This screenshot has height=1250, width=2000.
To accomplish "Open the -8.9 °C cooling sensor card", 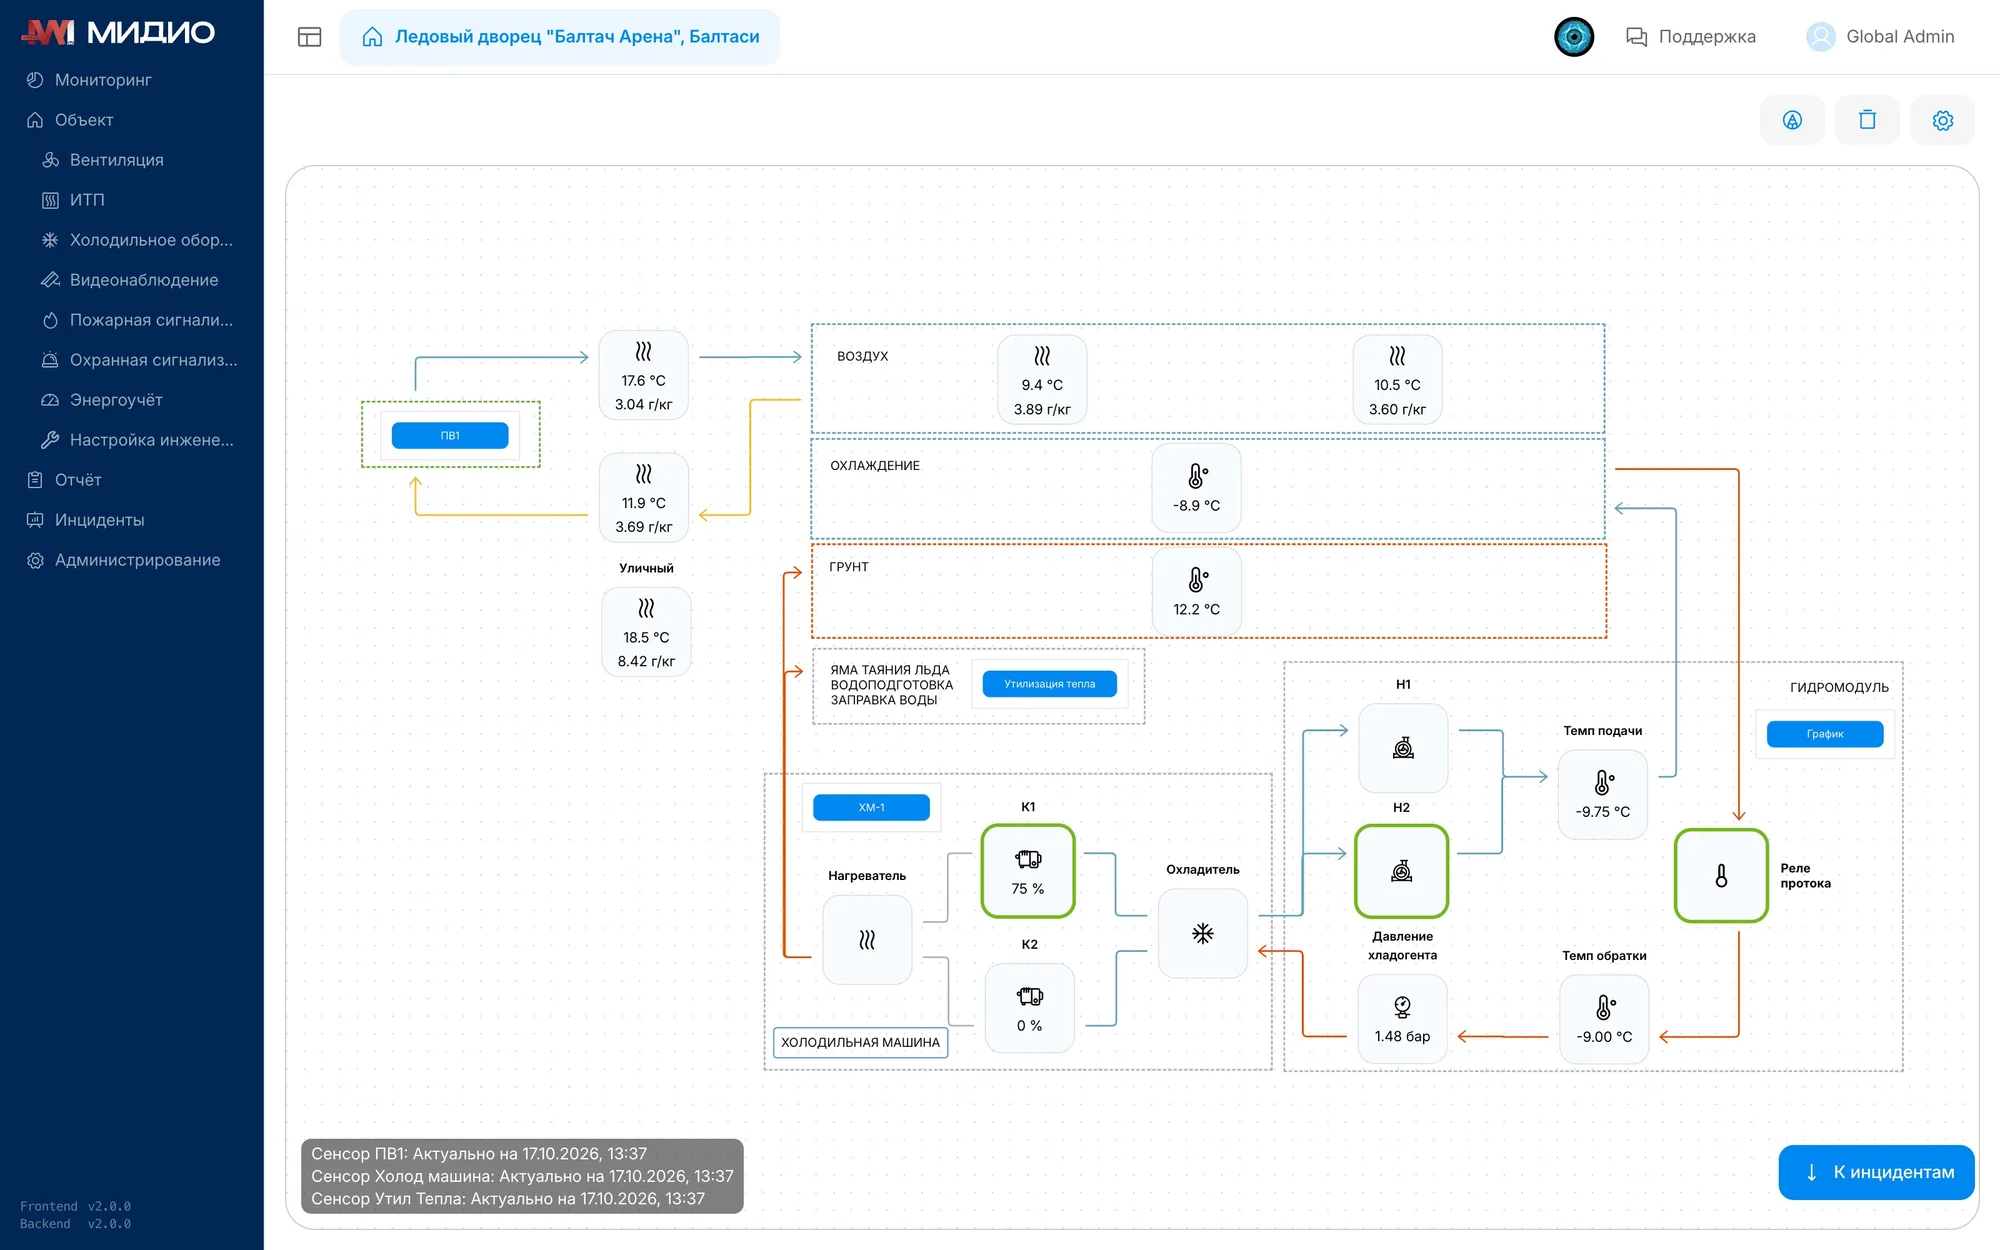I will pos(1197,488).
